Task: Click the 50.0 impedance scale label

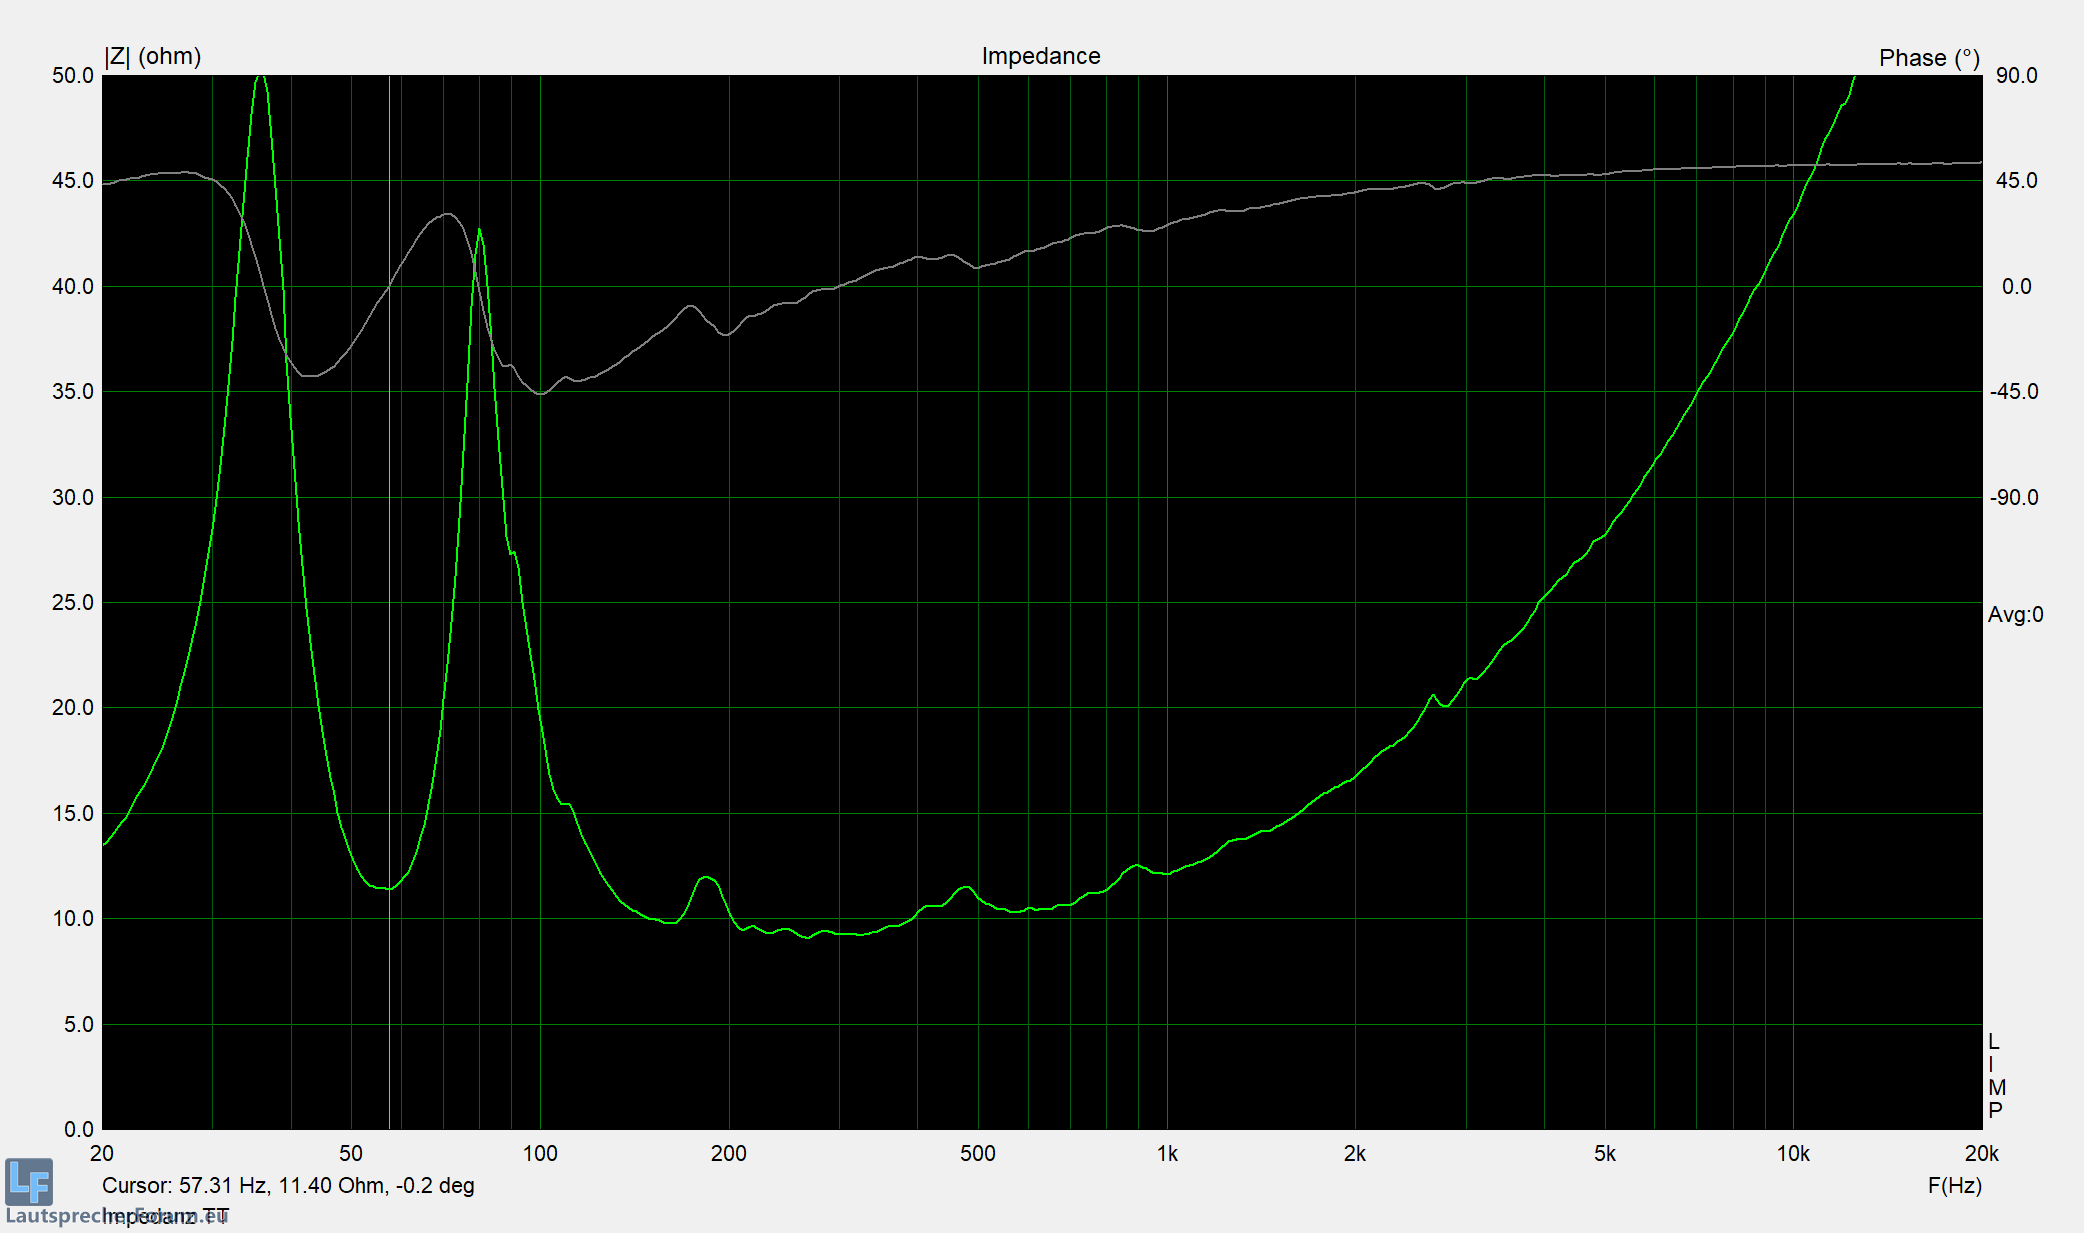Action: coord(72,76)
